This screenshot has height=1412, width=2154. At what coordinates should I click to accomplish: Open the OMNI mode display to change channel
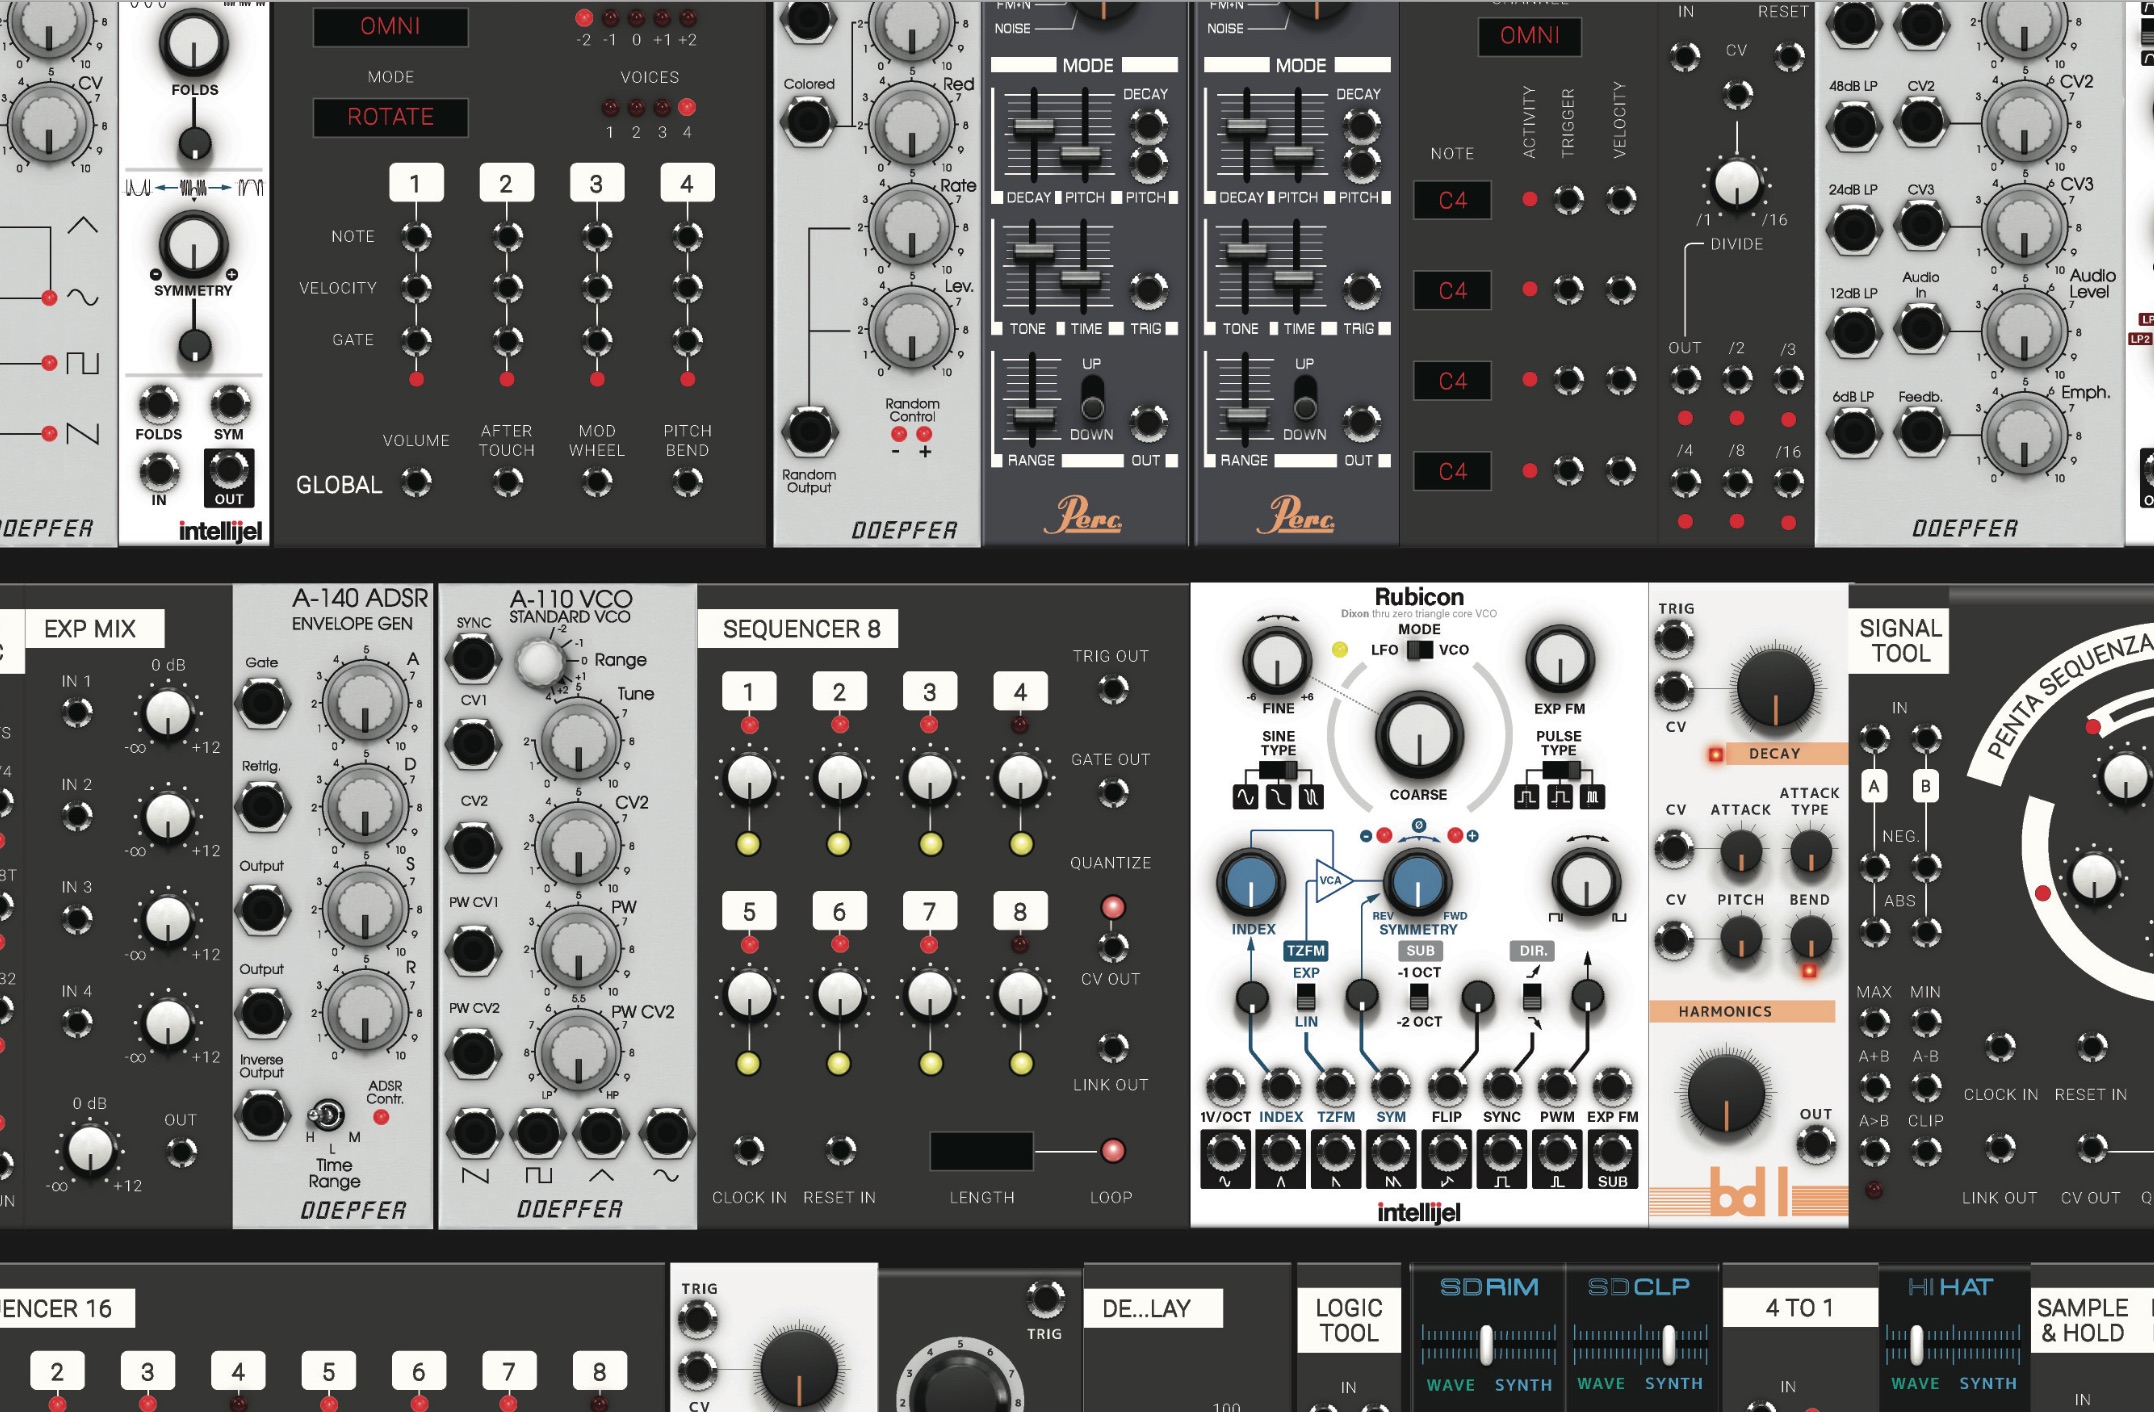(1530, 37)
